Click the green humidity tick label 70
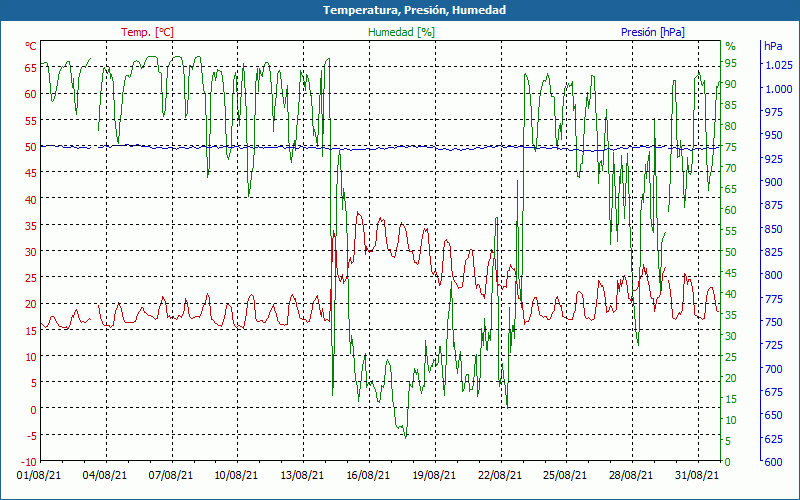This screenshot has width=800, height=500. (x=731, y=168)
